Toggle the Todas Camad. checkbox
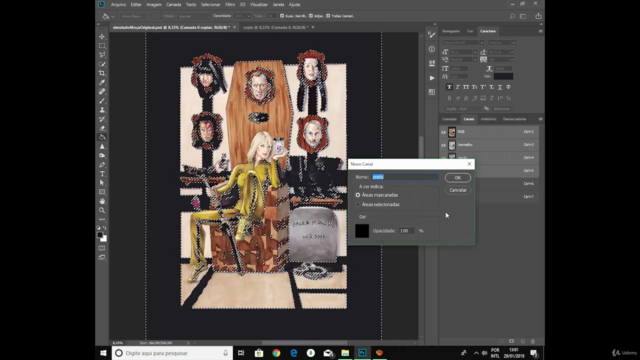 pyautogui.click(x=328, y=16)
